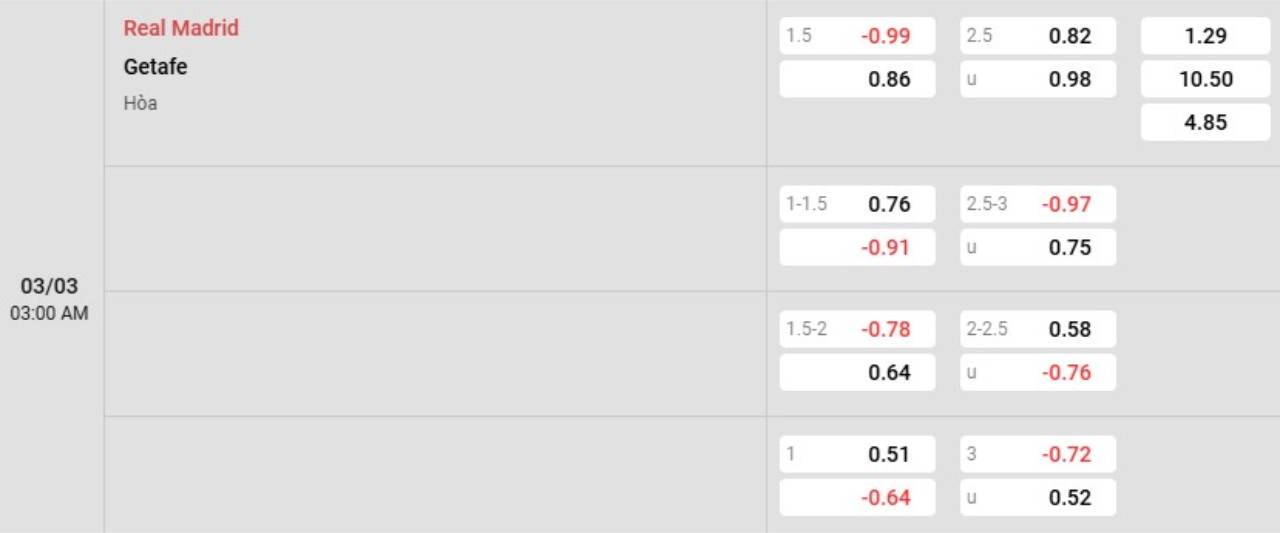1280x533 pixels.
Task: Choose draw odds 4.85
Action: 1205,123
